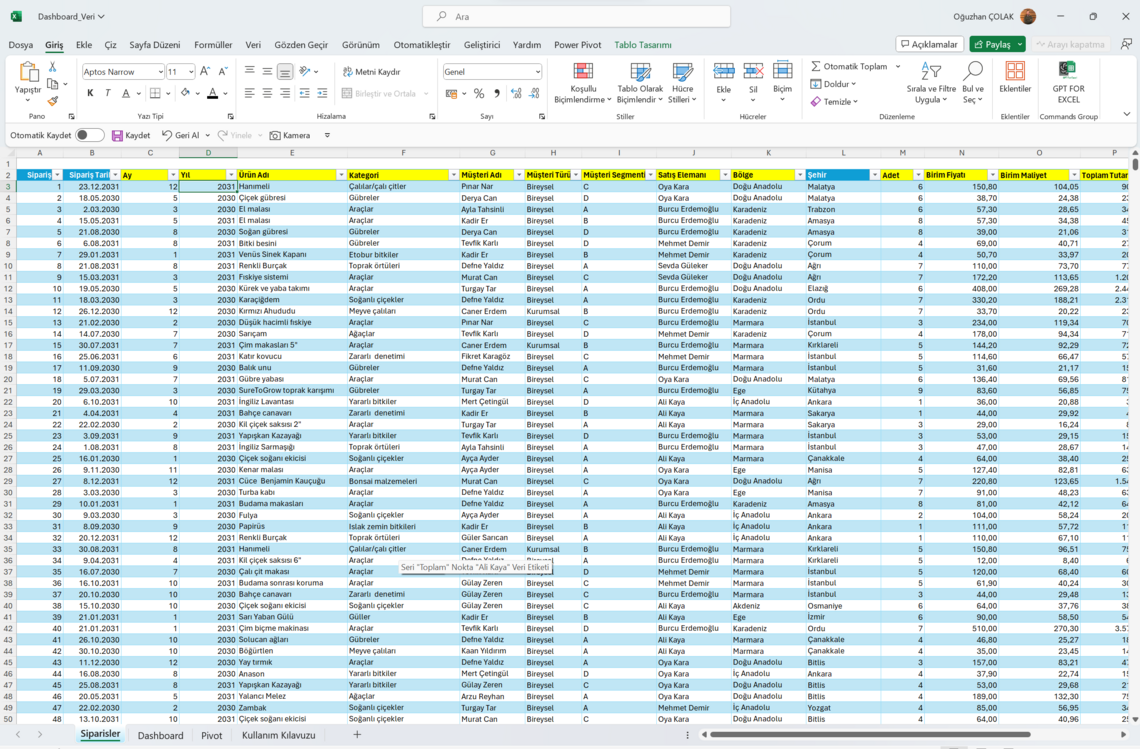The height and width of the screenshot is (749, 1140).
Task: Toggle Metni Kaydır wrap text
Action: [x=372, y=71]
